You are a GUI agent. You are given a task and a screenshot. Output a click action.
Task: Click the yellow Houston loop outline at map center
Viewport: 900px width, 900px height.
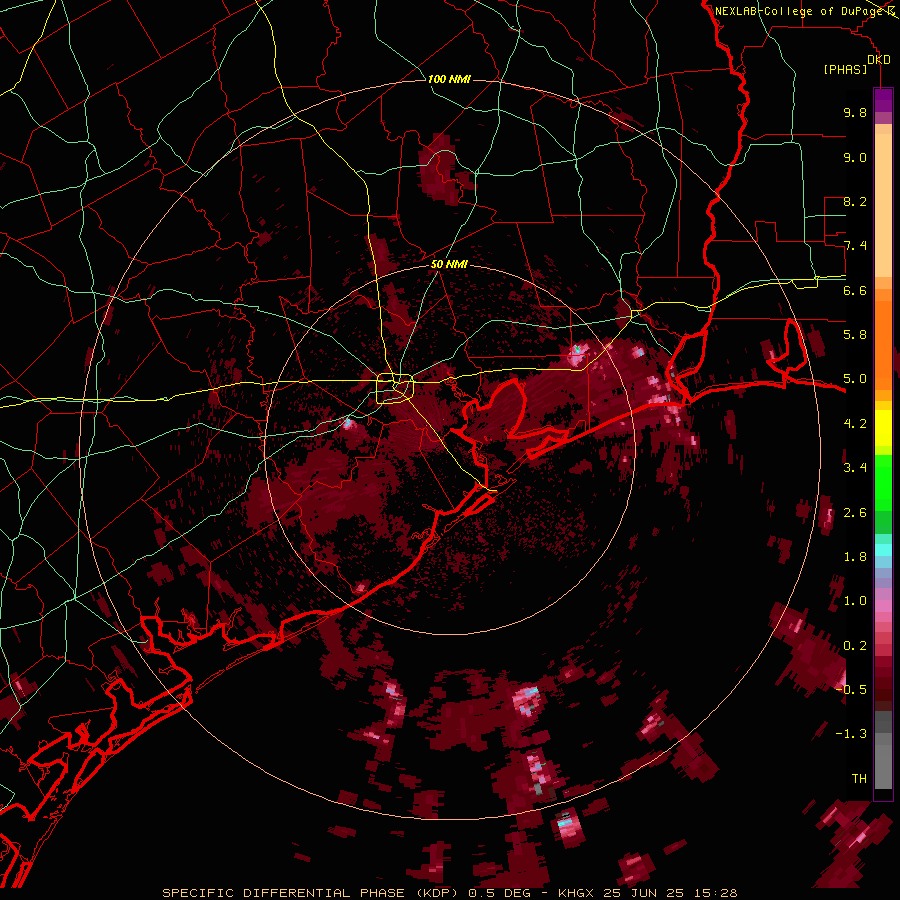point(395,389)
